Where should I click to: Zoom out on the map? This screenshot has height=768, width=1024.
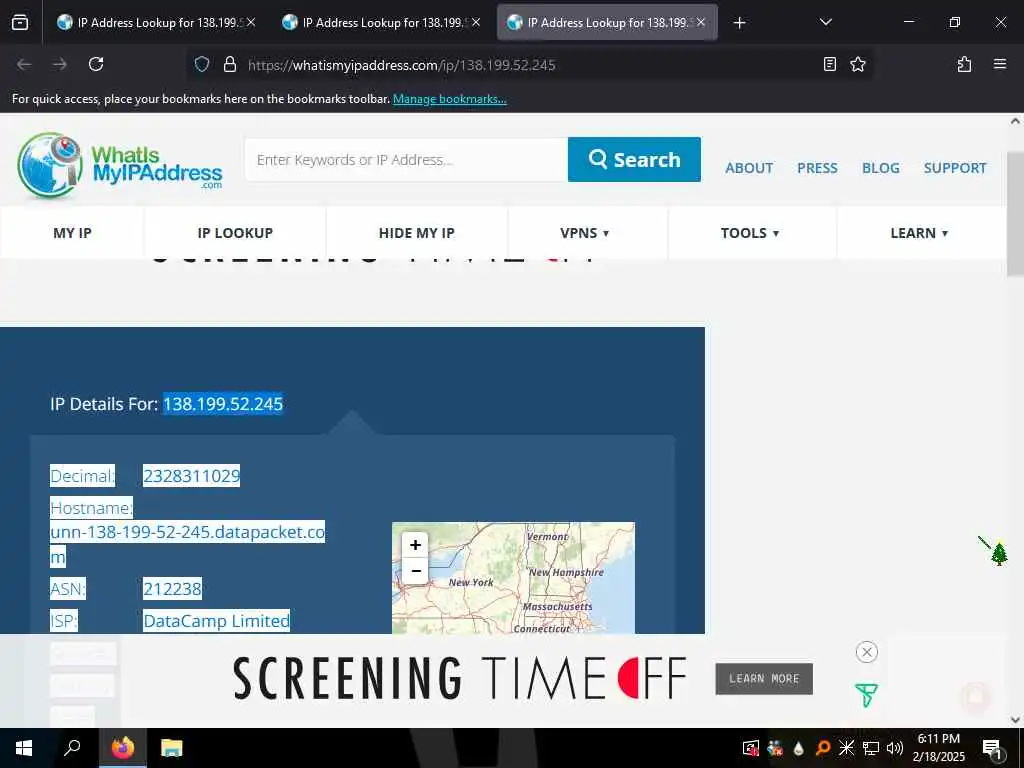coord(415,571)
